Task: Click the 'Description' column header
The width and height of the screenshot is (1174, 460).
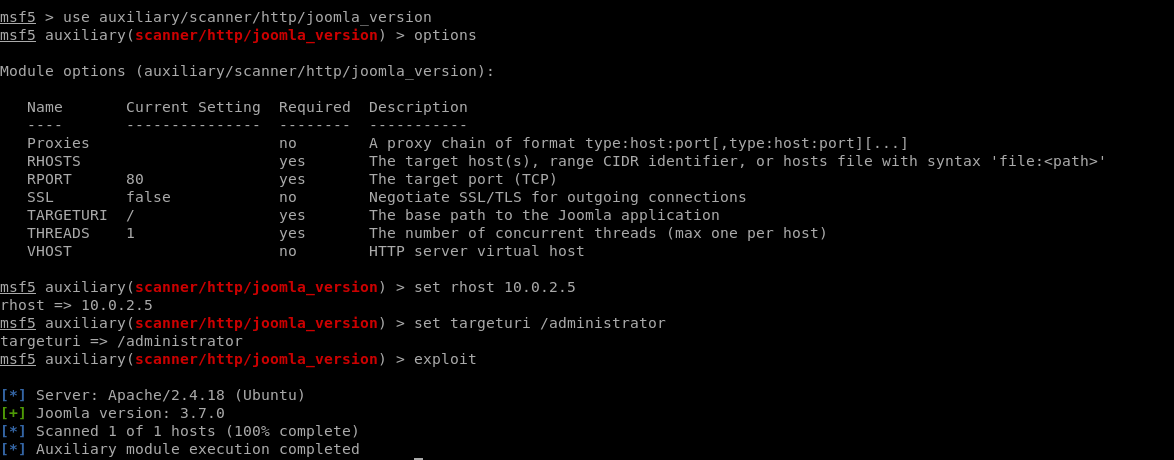Action: click(x=418, y=107)
